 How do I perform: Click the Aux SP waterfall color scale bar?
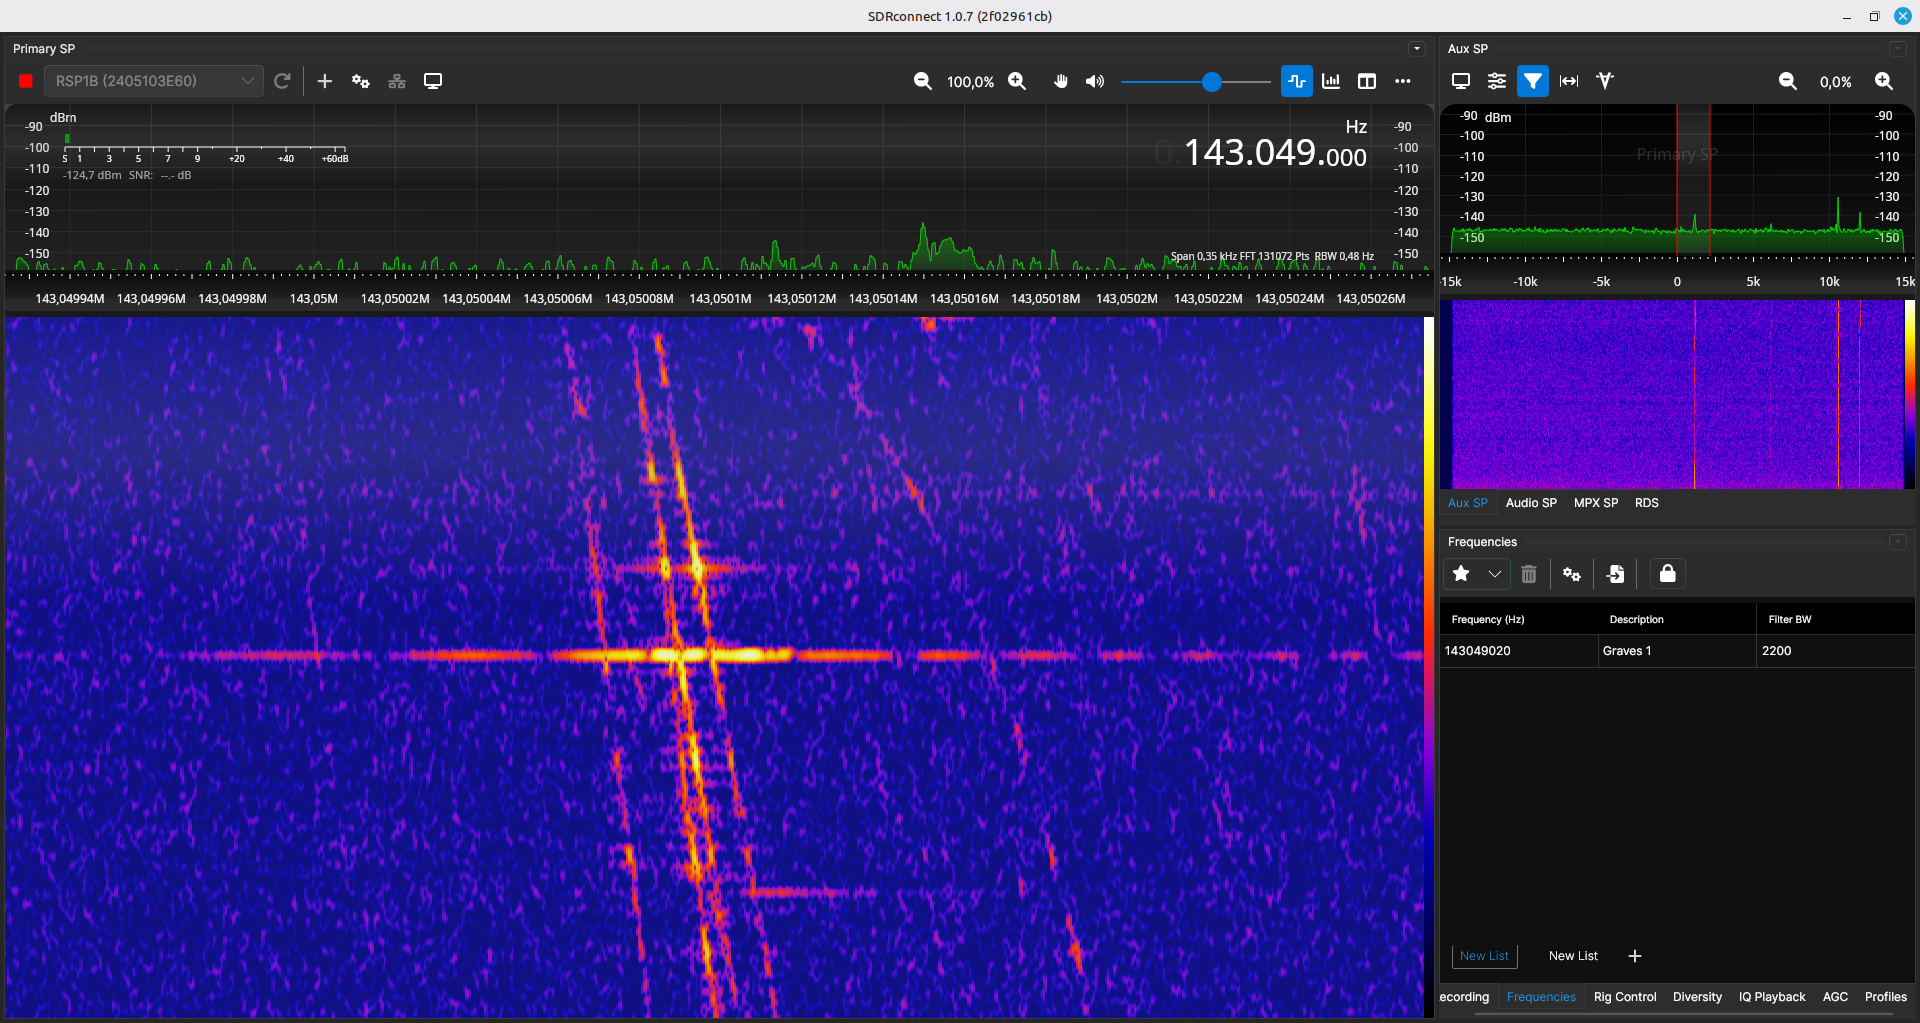coord(1909,394)
